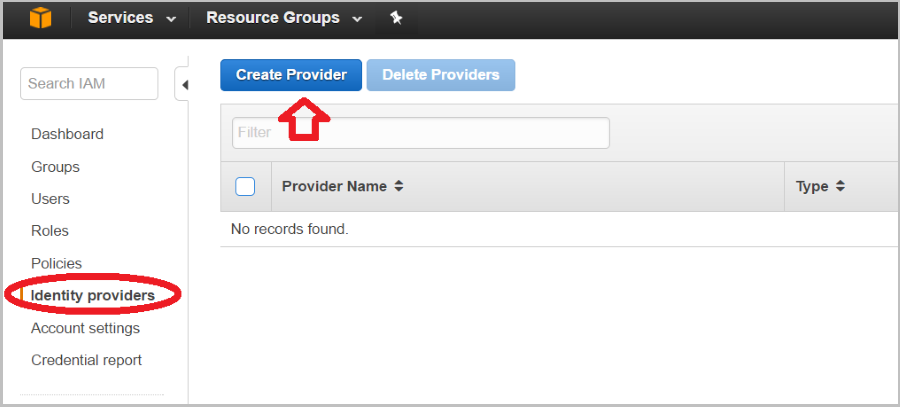This screenshot has width=900, height=407.
Task: Go to Groups in the sidebar
Action: coord(55,167)
